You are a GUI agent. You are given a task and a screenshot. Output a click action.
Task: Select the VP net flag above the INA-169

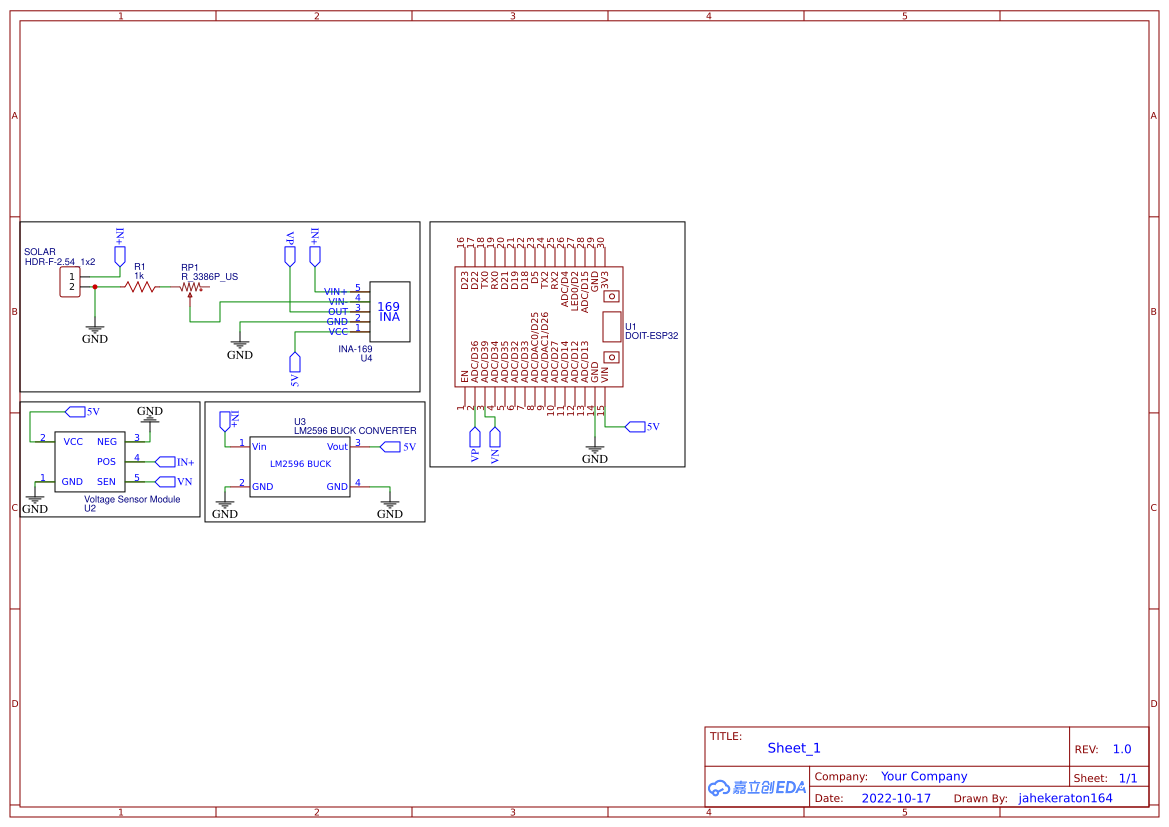(289, 253)
